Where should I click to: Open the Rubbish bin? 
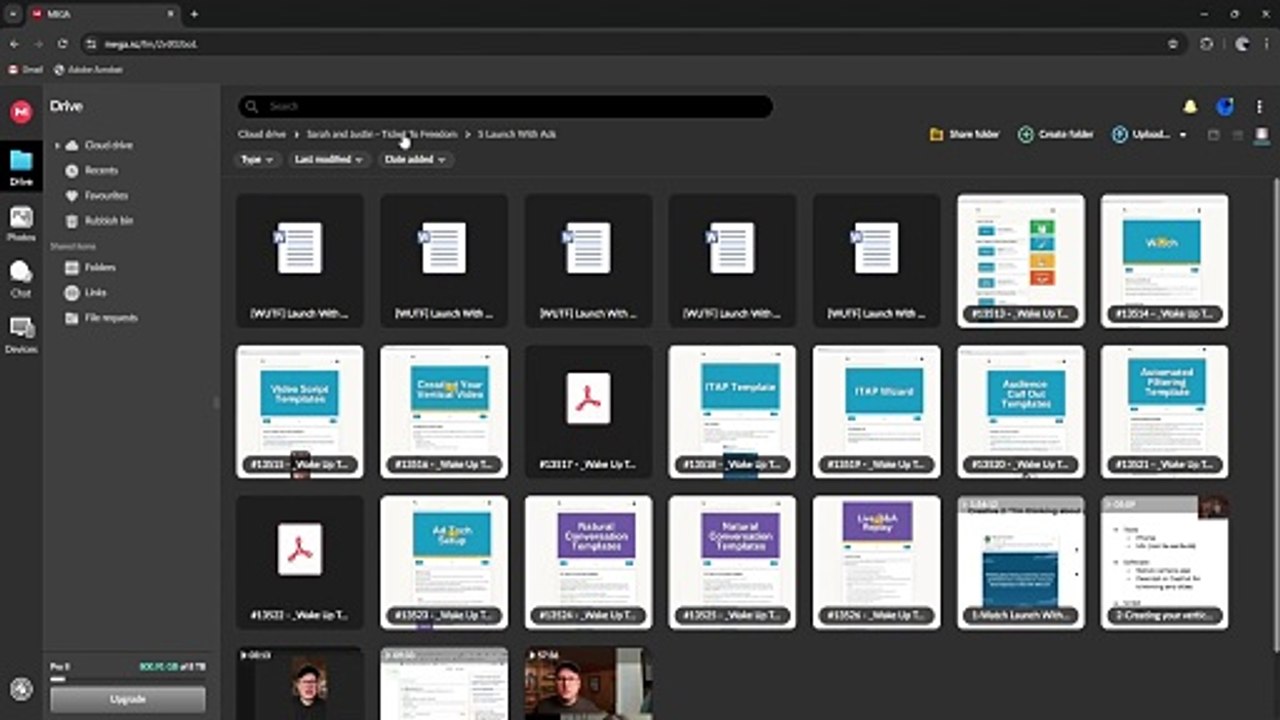(98, 220)
